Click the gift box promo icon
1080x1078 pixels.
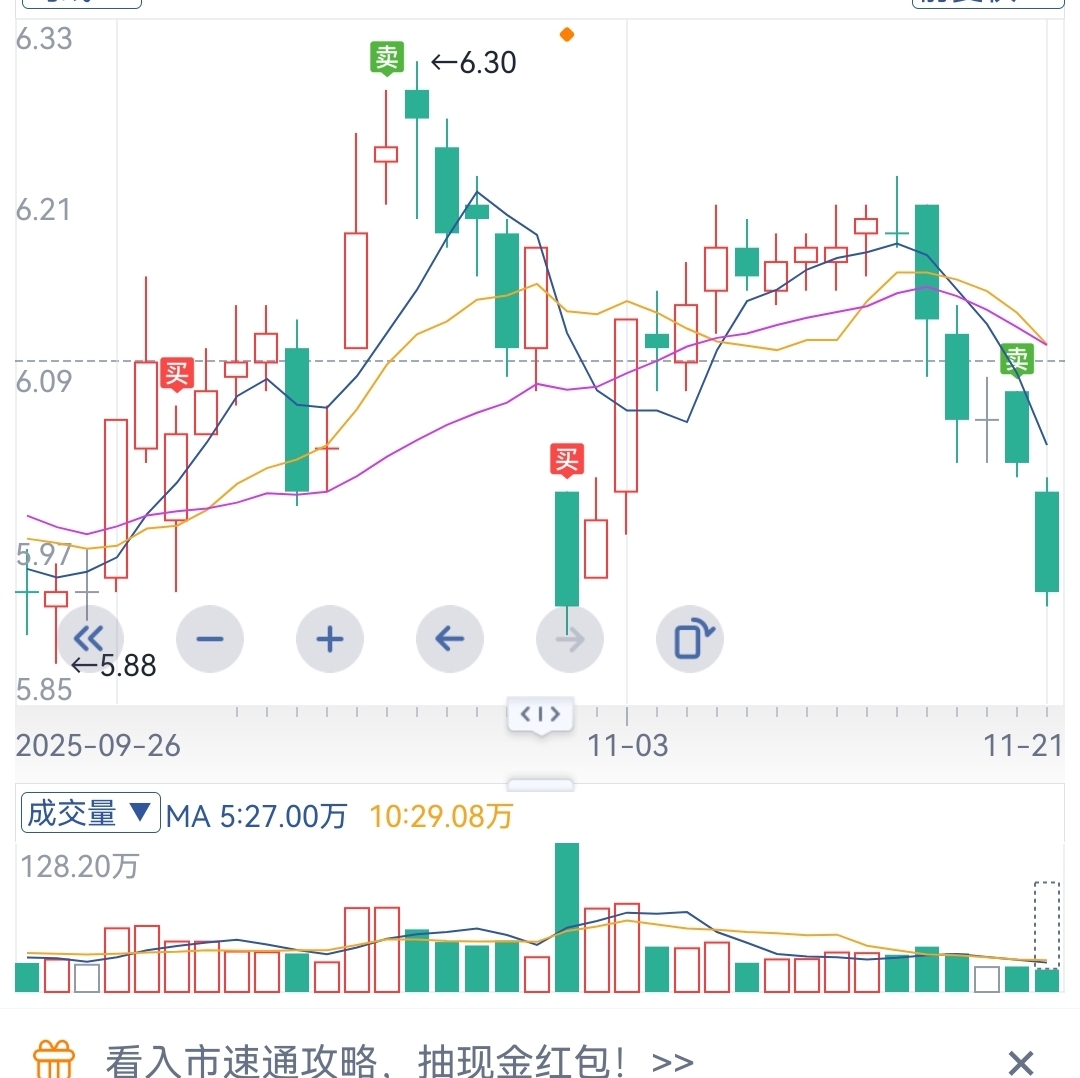pyautogui.click(x=54, y=1058)
